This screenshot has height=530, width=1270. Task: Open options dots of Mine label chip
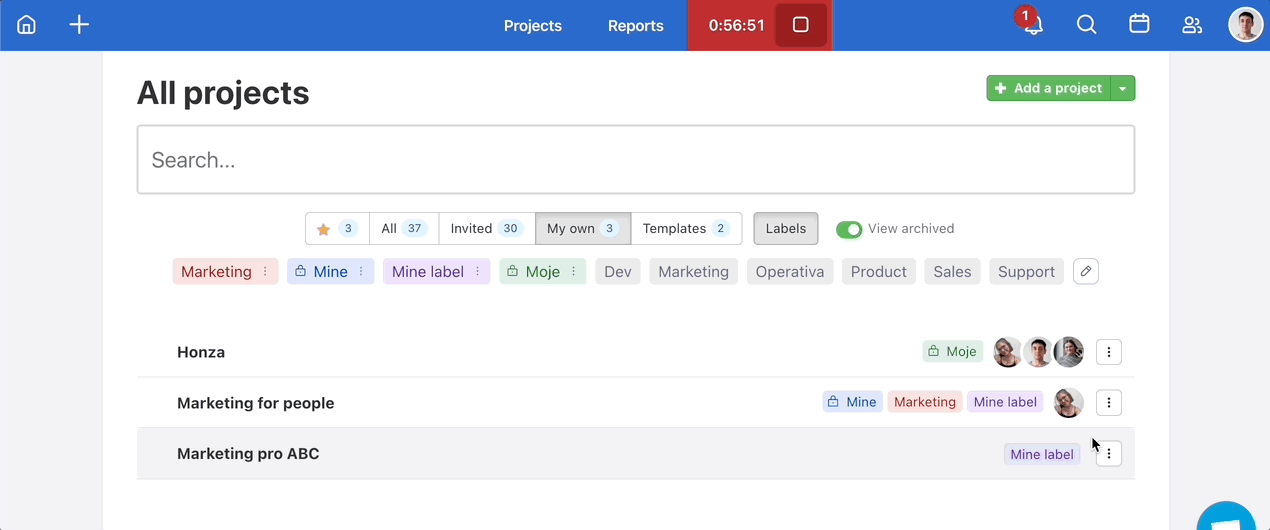478,272
